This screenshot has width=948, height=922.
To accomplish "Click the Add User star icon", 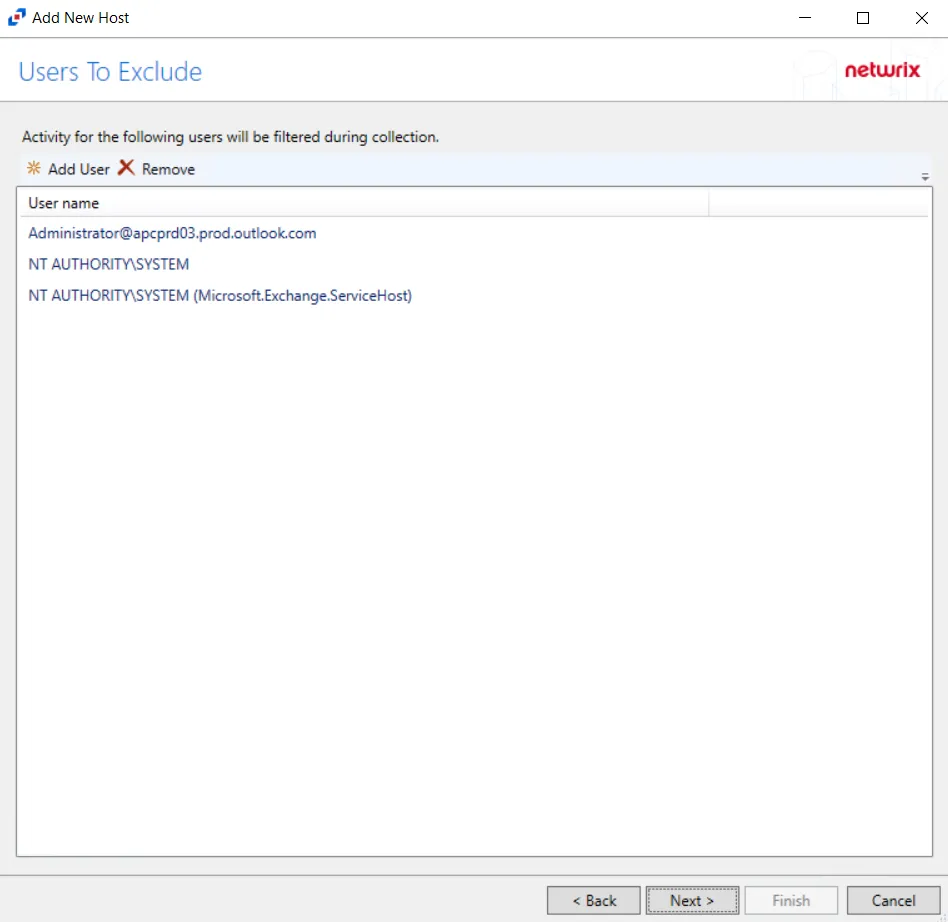I will coord(34,168).
